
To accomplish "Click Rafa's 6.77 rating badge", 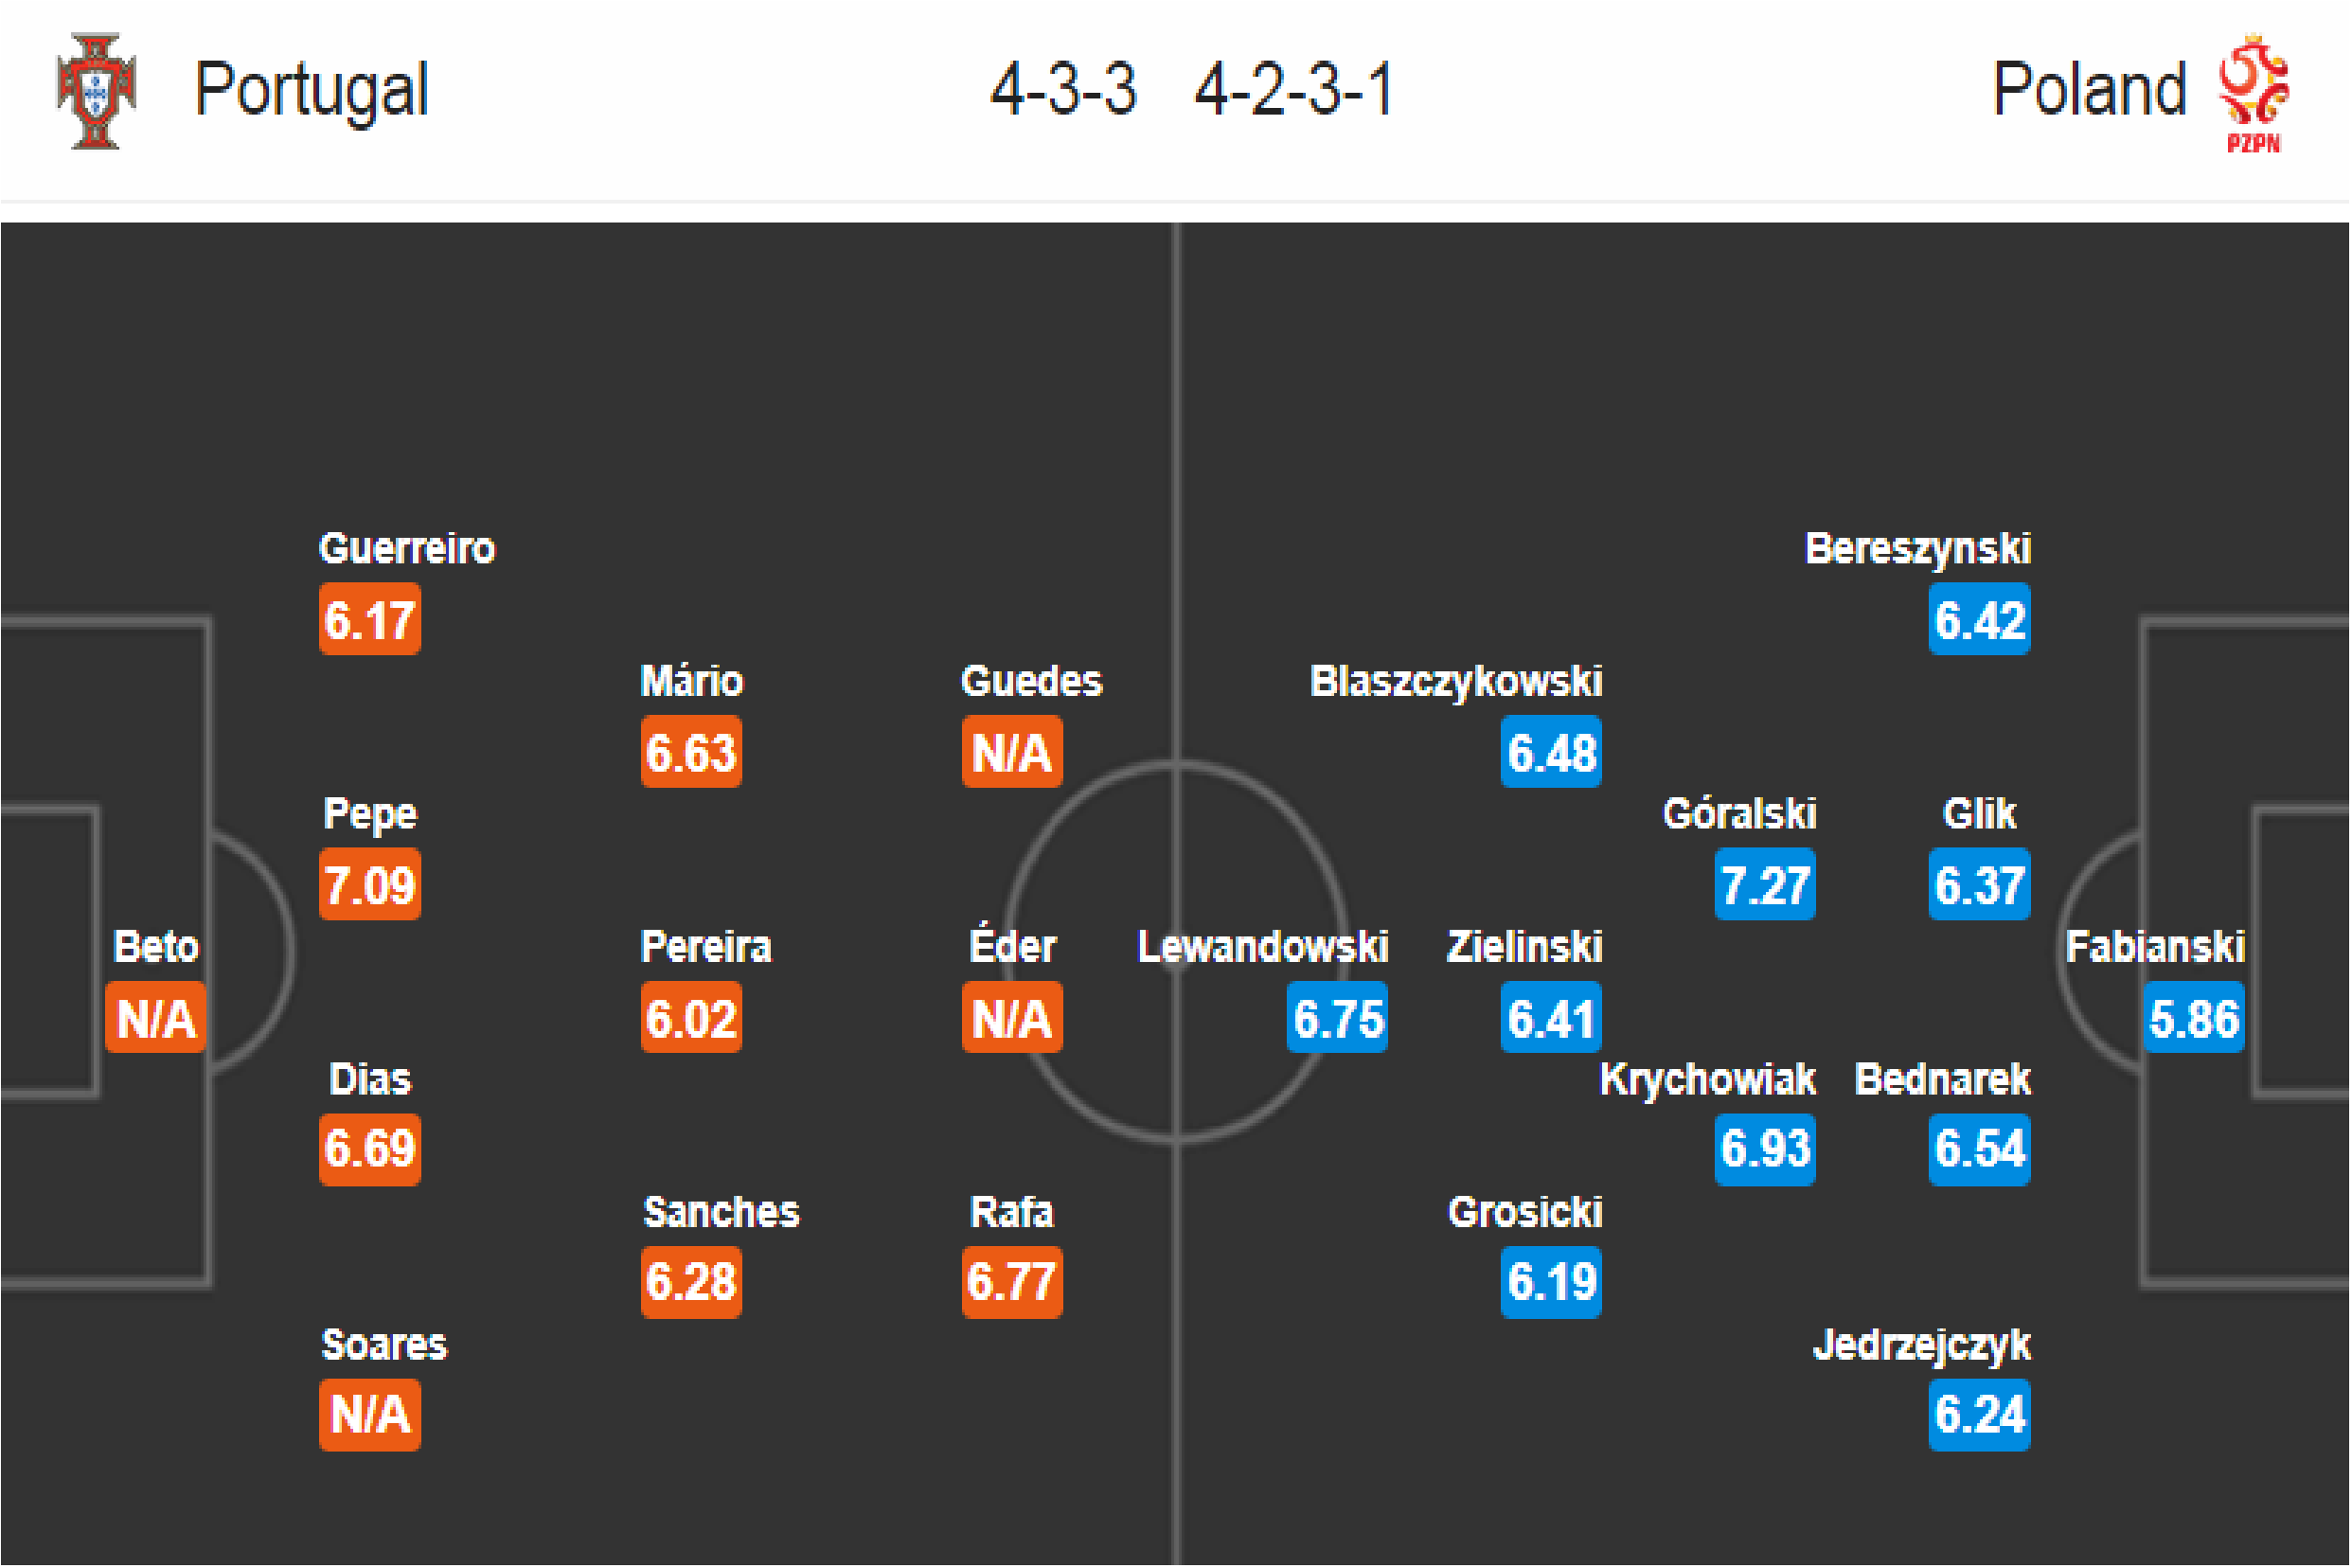I will coord(1012,1282).
